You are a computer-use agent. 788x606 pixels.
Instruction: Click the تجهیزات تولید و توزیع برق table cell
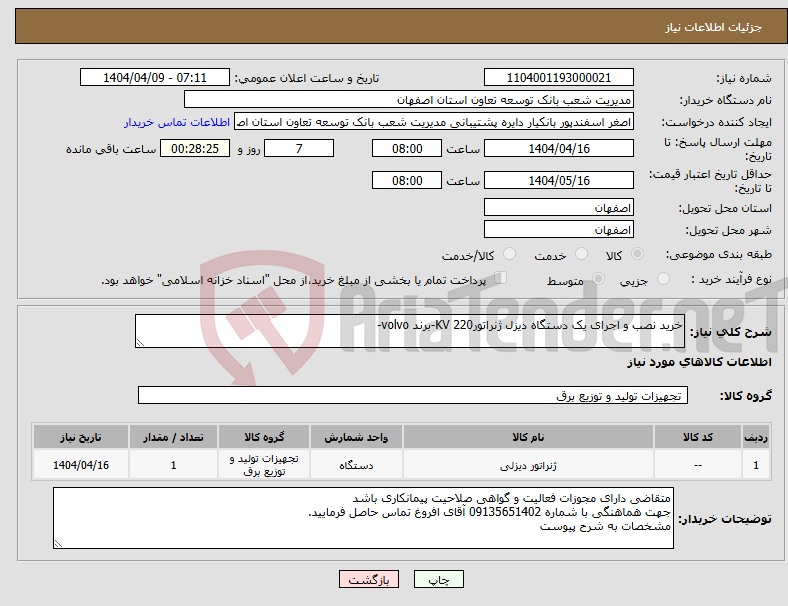[x=264, y=465]
